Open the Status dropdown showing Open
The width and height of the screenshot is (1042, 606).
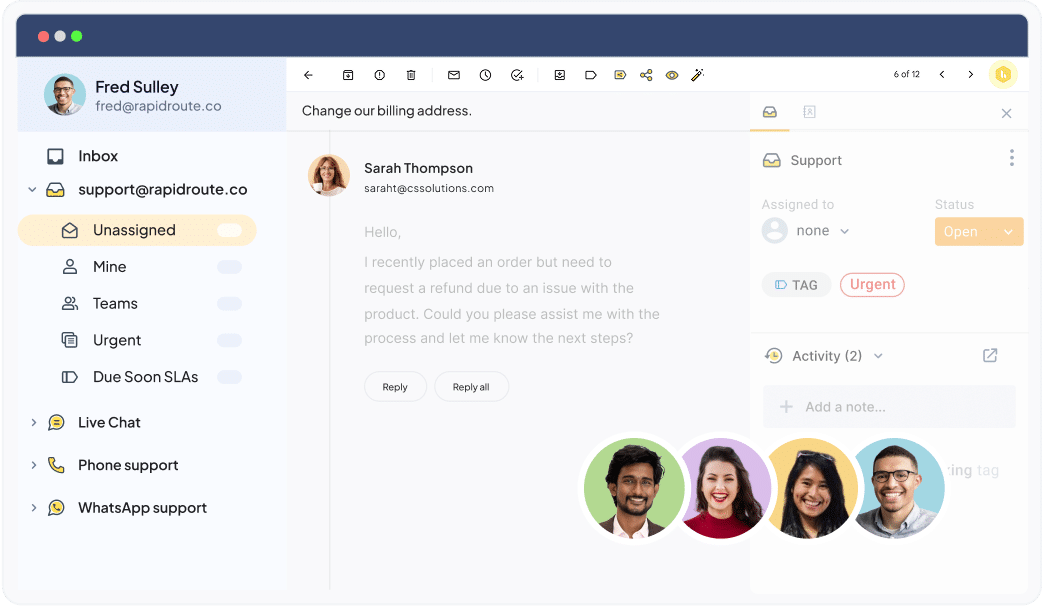coord(1008,232)
